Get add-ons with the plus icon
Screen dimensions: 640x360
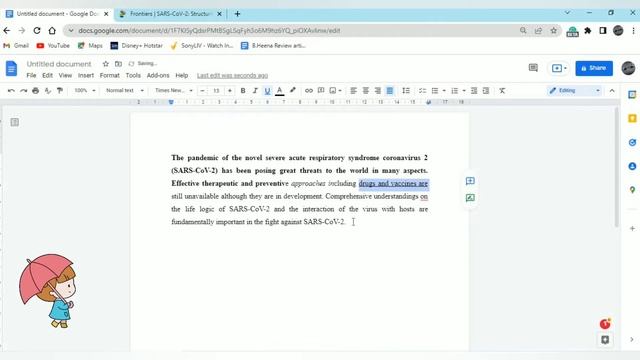point(632,229)
